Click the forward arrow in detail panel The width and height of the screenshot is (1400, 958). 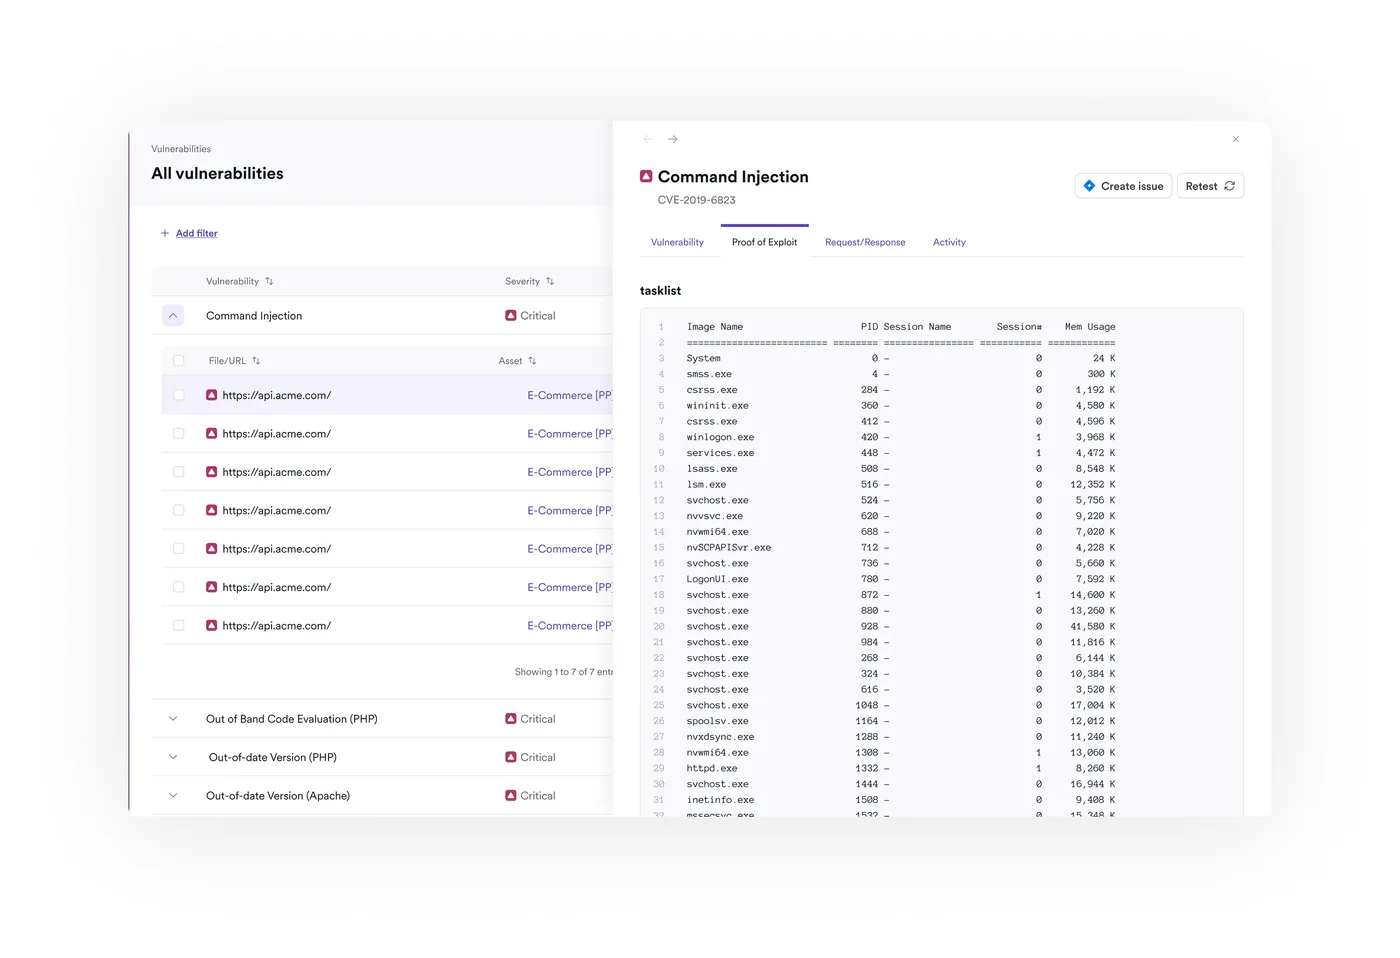[x=673, y=139]
